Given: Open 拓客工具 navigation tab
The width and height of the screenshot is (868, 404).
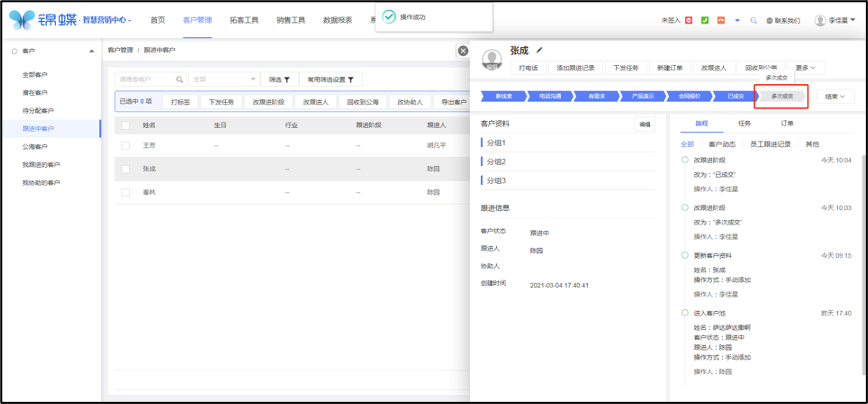Looking at the screenshot, I should click(244, 20).
